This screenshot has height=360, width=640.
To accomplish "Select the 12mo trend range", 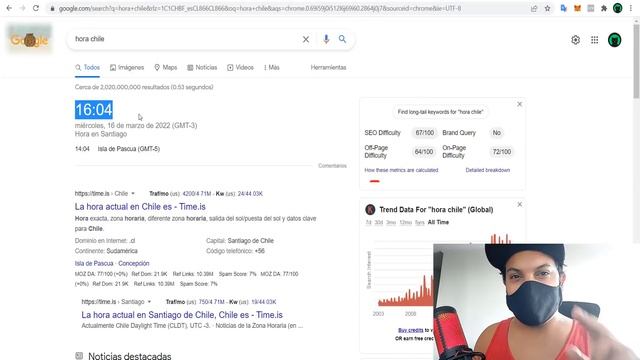I will tap(405, 222).
